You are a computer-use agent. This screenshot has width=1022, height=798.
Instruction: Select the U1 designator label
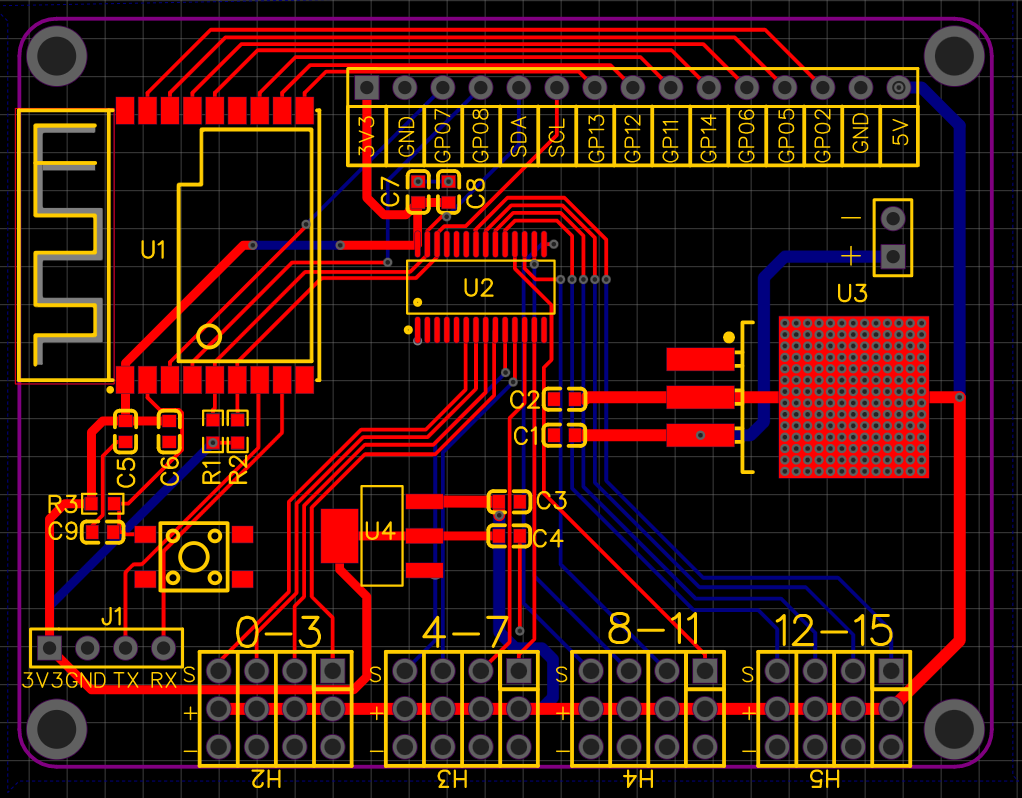tap(153, 250)
